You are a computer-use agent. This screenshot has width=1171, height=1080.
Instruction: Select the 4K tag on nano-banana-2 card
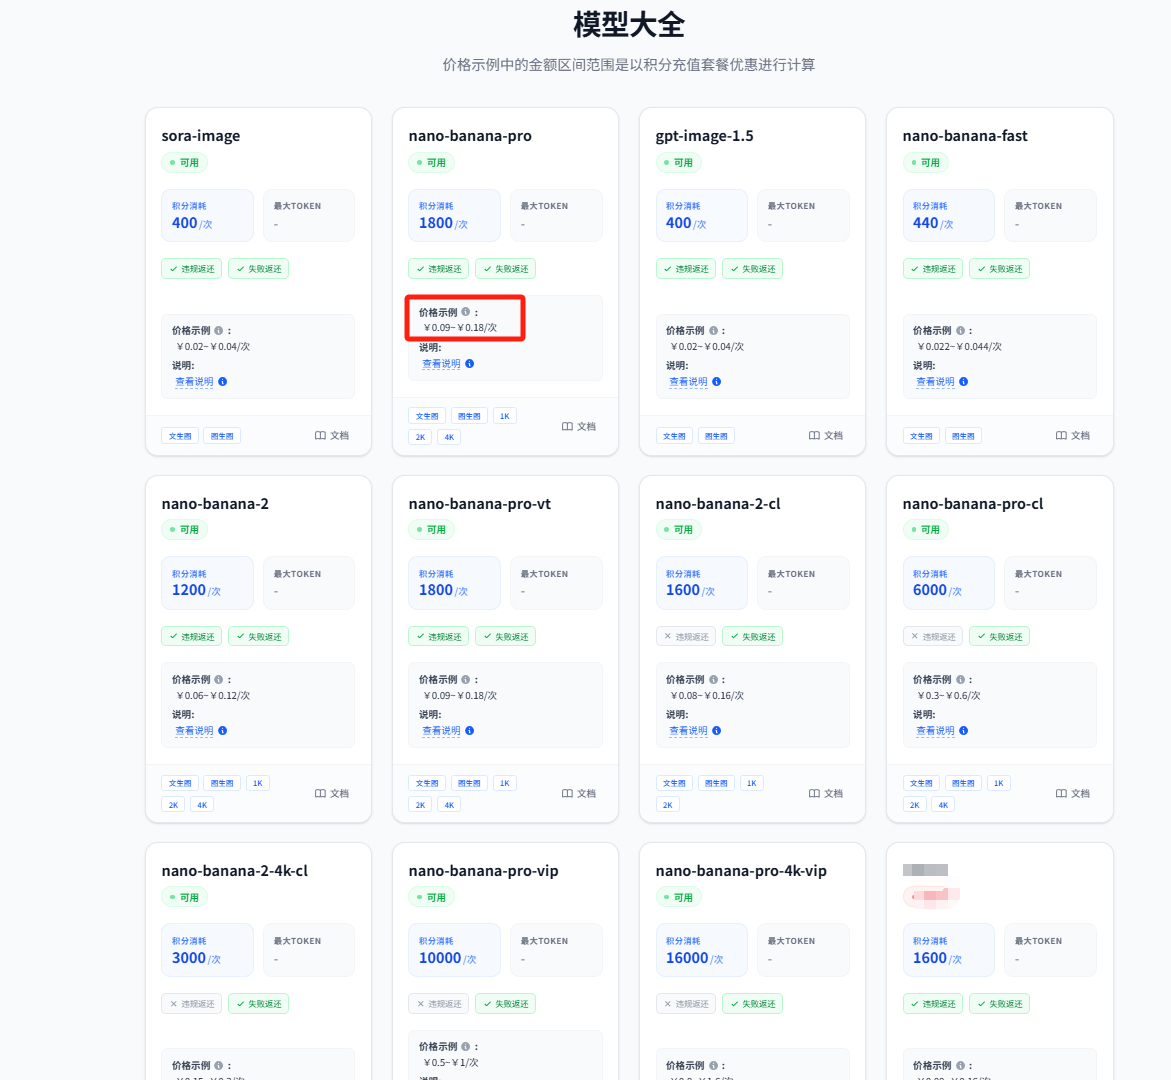[x=202, y=805]
